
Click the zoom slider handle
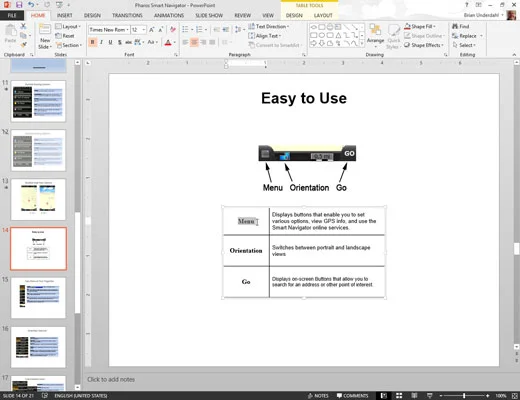[464, 396]
